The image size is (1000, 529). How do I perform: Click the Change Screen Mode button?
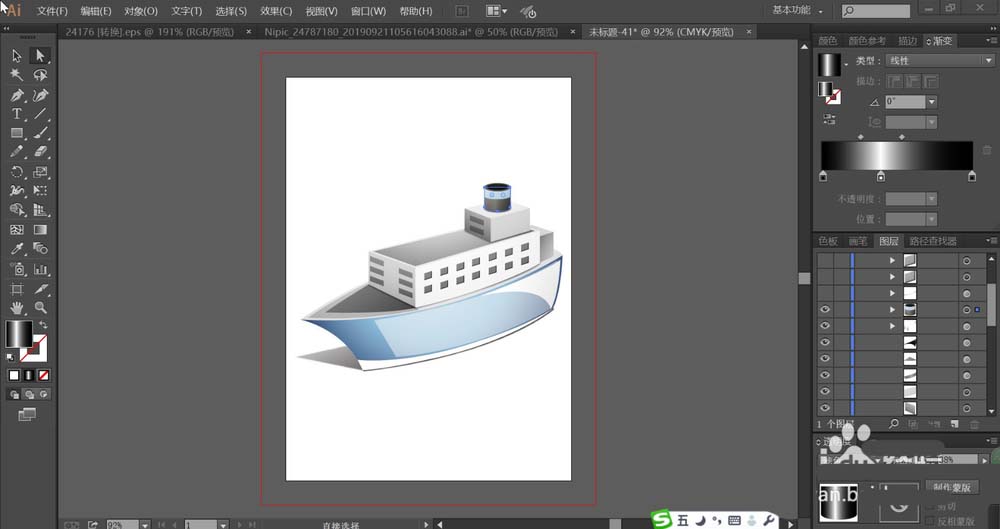pos(27,415)
